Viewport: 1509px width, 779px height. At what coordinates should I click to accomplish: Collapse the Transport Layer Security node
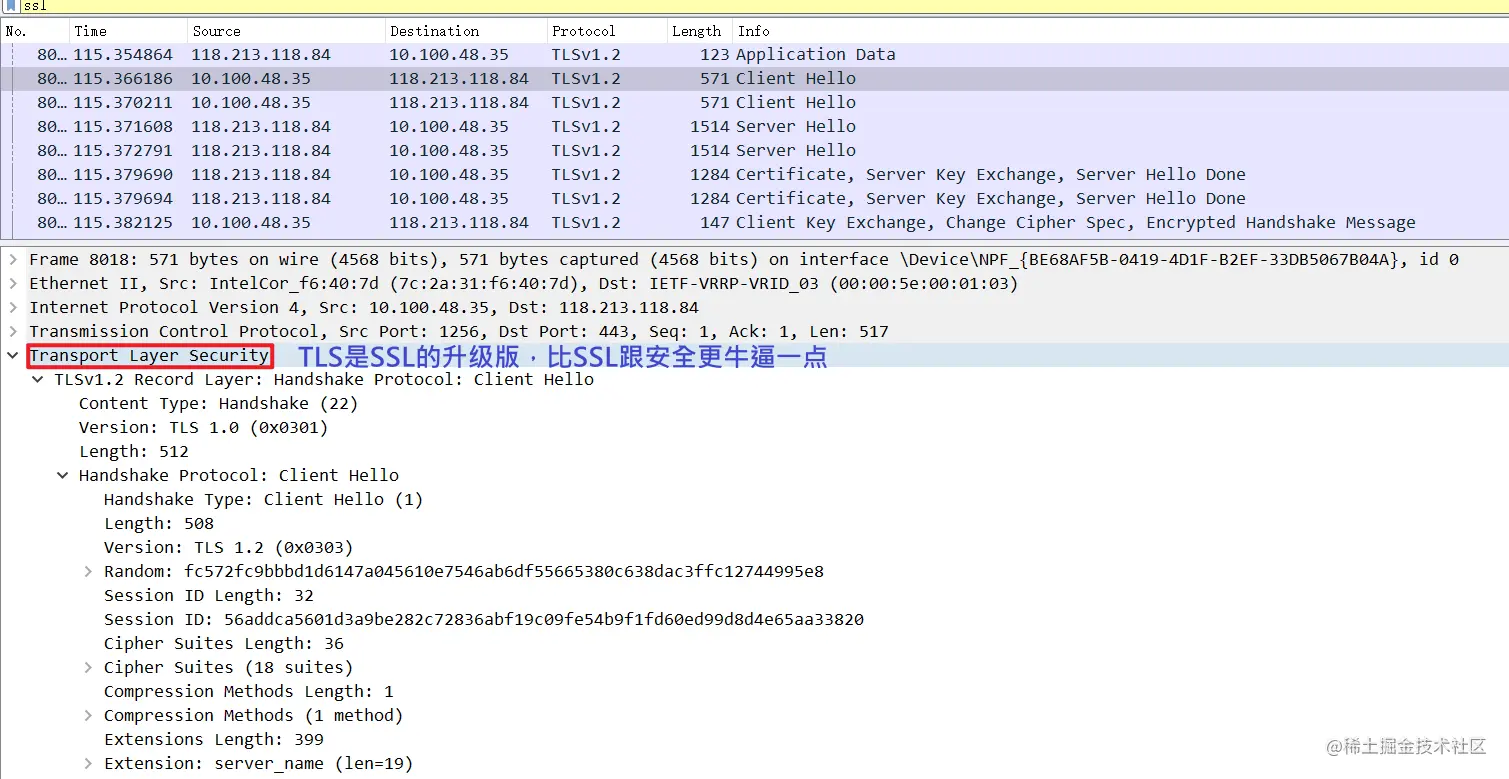point(13,356)
